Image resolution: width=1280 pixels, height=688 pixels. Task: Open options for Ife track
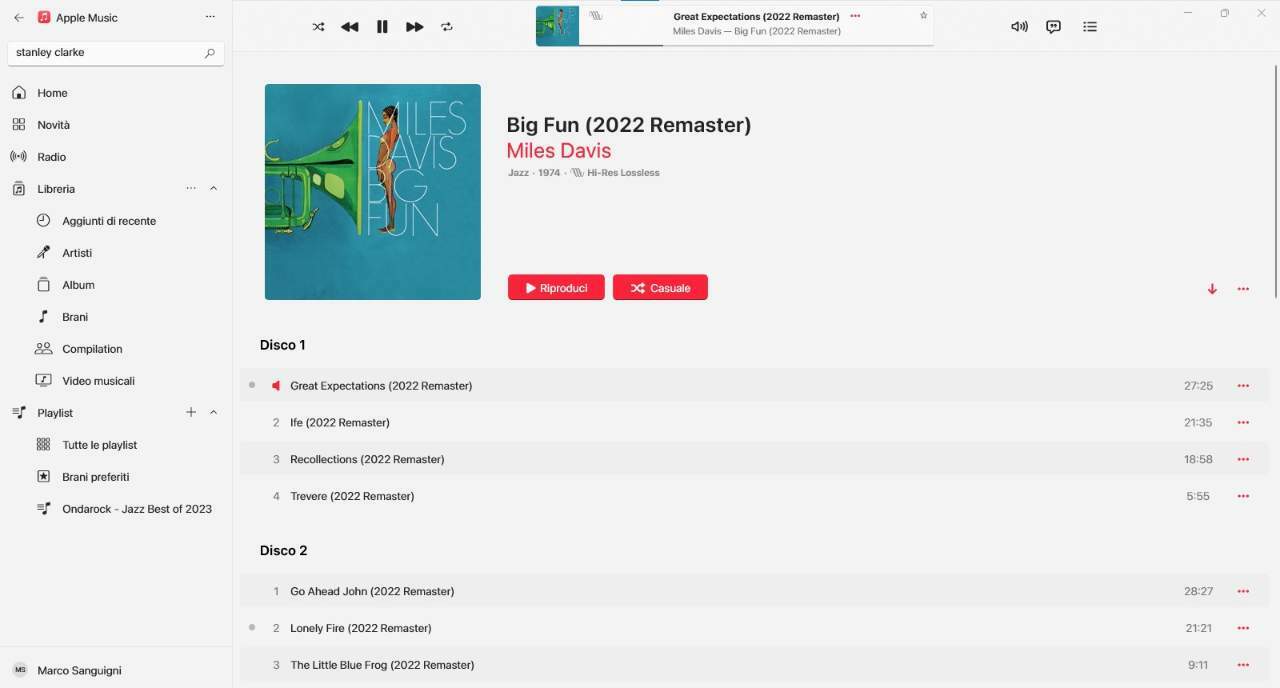(1243, 423)
